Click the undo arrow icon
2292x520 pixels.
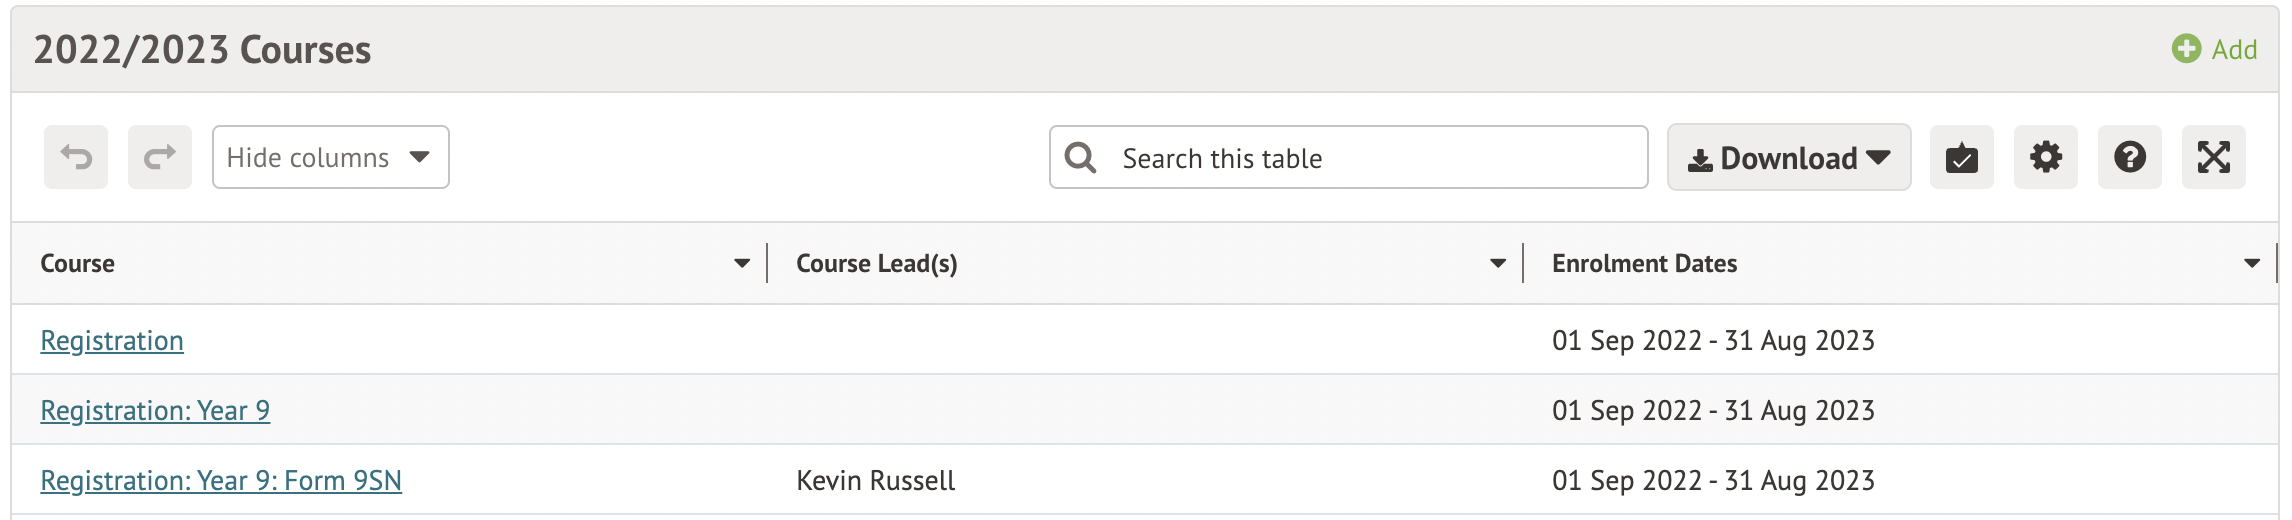point(76,157)
